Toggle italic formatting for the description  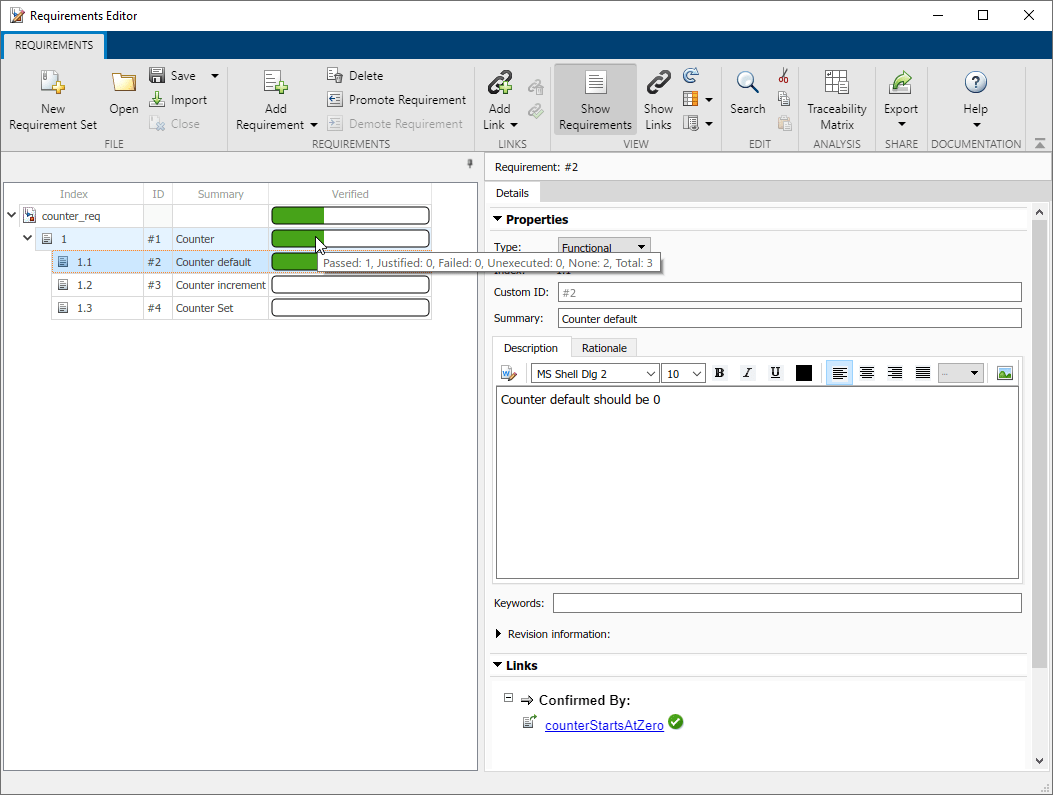click(x=747, y=372)
